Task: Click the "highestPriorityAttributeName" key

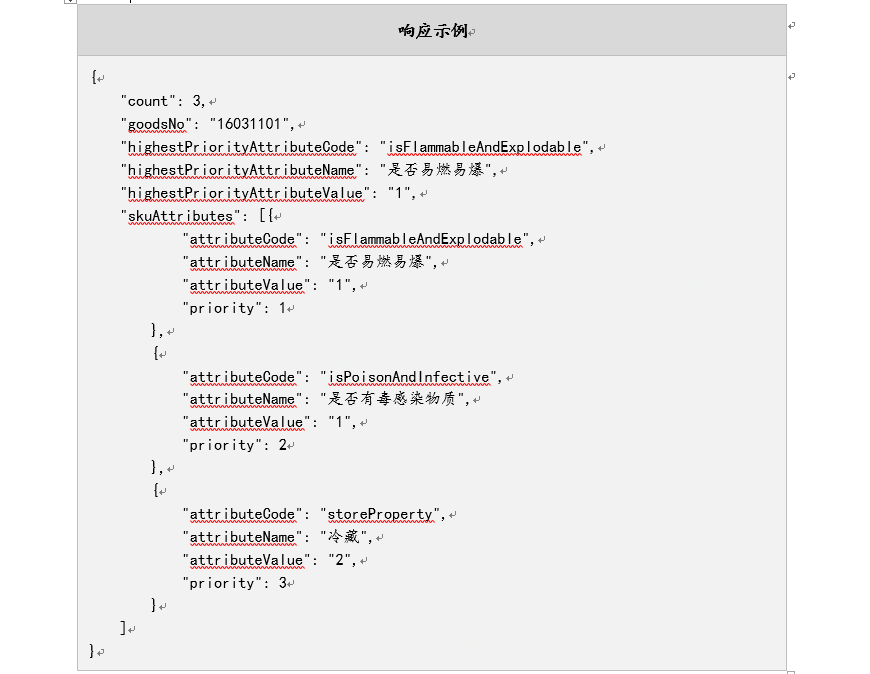Action: coord(239,170)
